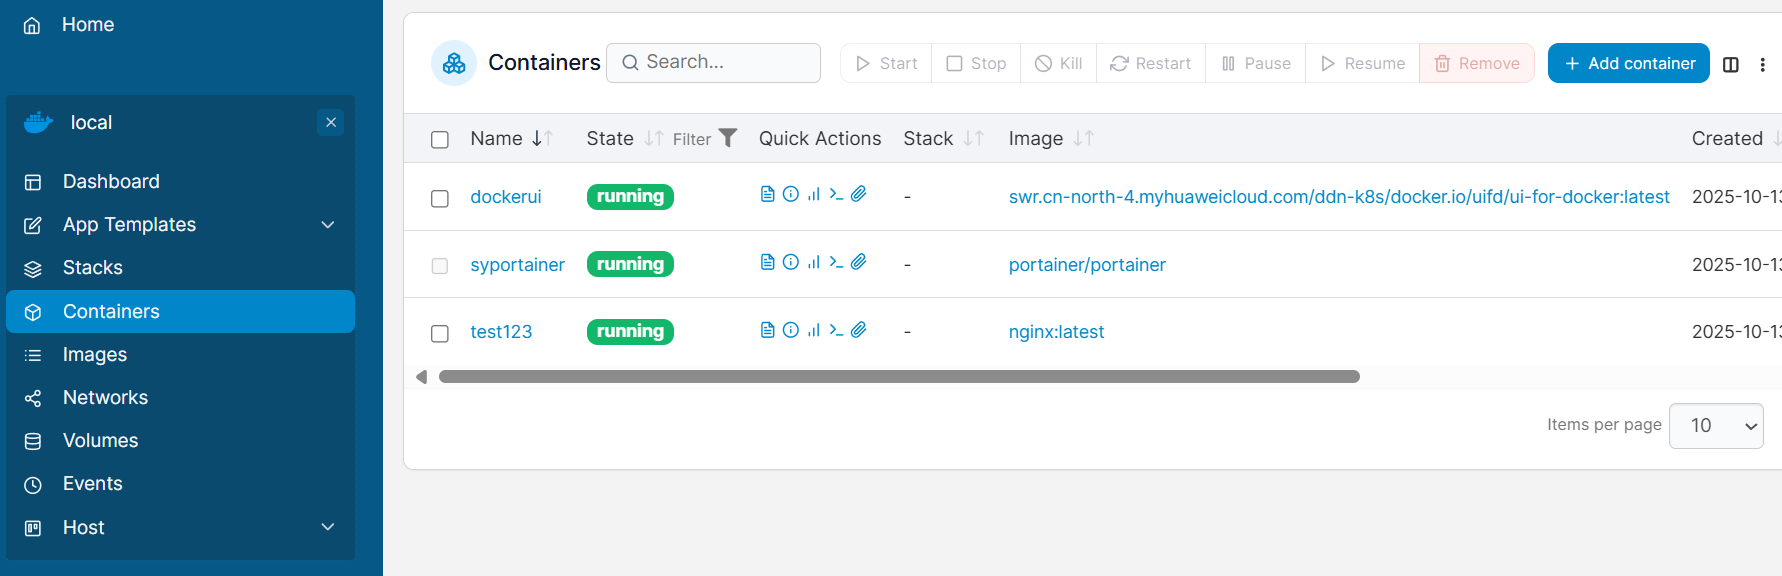The width and height of the screenshot is (1782, 576).
Task: Expand the App Templates submenu chevron
Action: [328, 224]
